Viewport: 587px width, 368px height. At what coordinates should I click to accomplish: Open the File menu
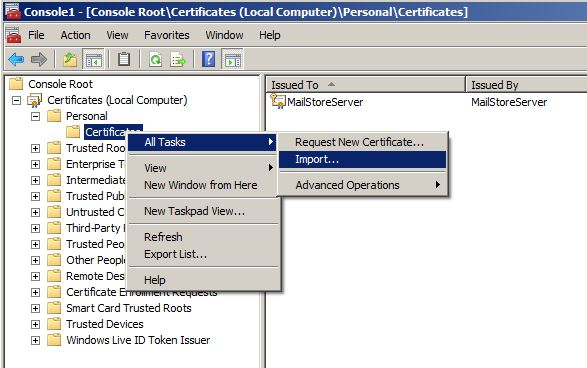(x=36, y=35)
